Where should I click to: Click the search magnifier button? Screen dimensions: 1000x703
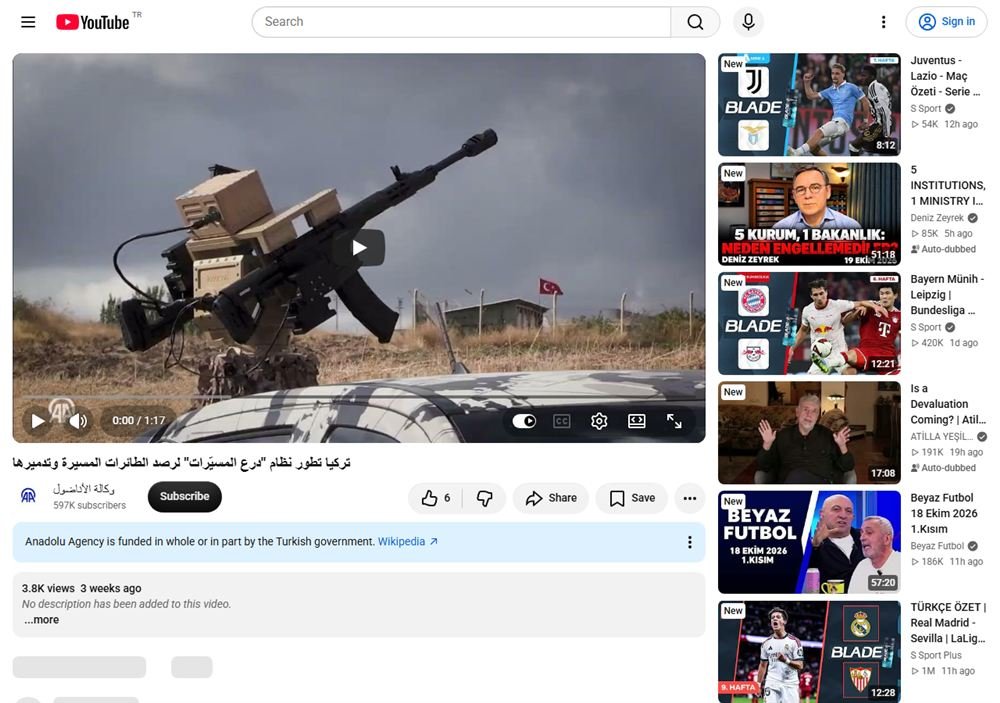tap(695, 22)
